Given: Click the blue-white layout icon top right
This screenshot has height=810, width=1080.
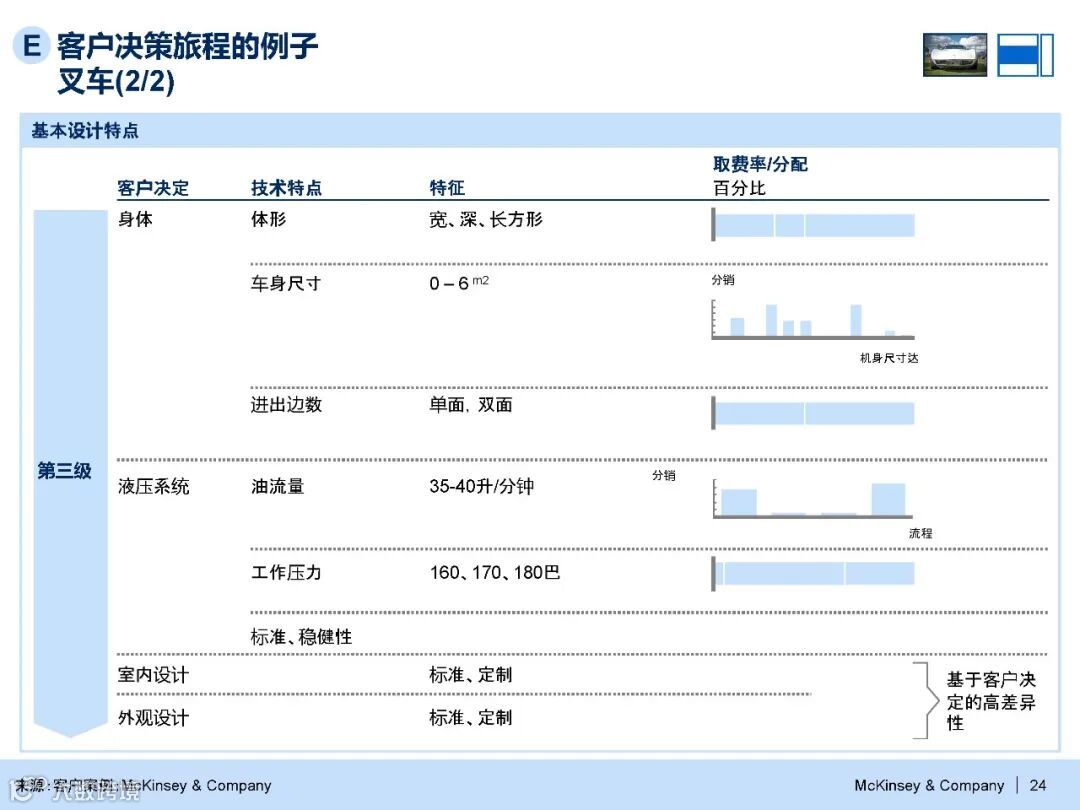Looking at the screenshot, I should [x=1026, y=55].
